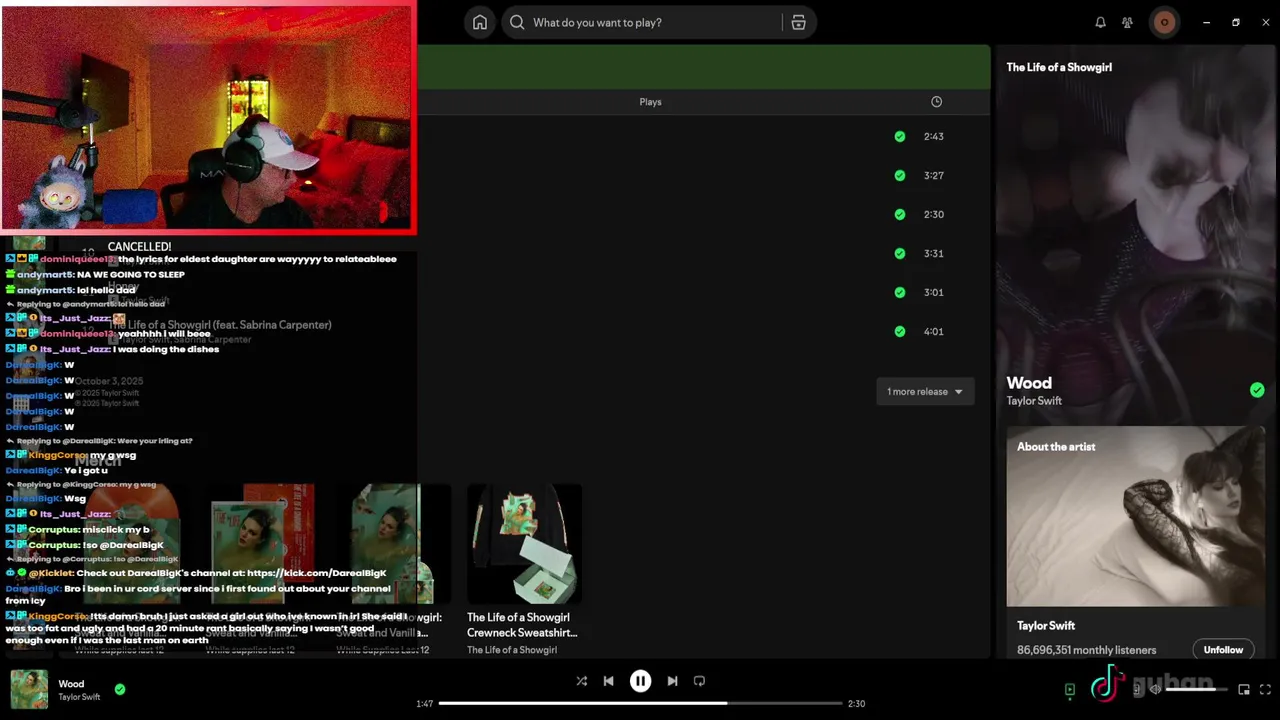
Task: Toggle saved checkmark for the 3:31 track
Action: pyautogui.click(x=900, y=253)
